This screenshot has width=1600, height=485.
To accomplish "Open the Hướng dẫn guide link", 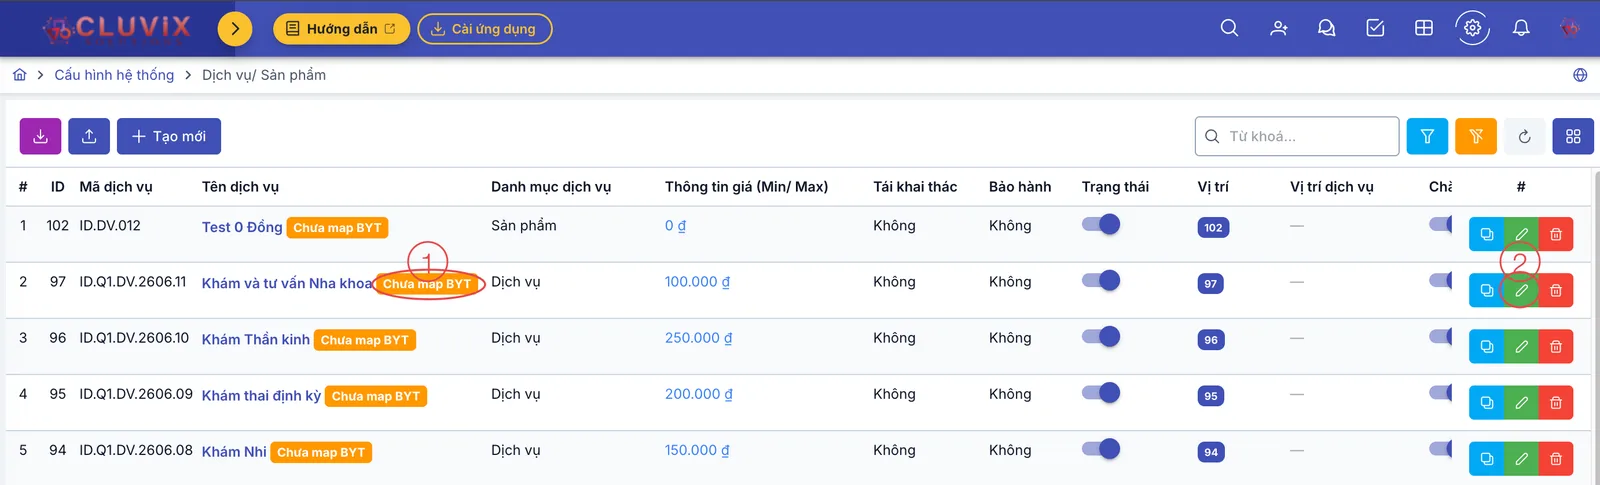I will (341, 29).
